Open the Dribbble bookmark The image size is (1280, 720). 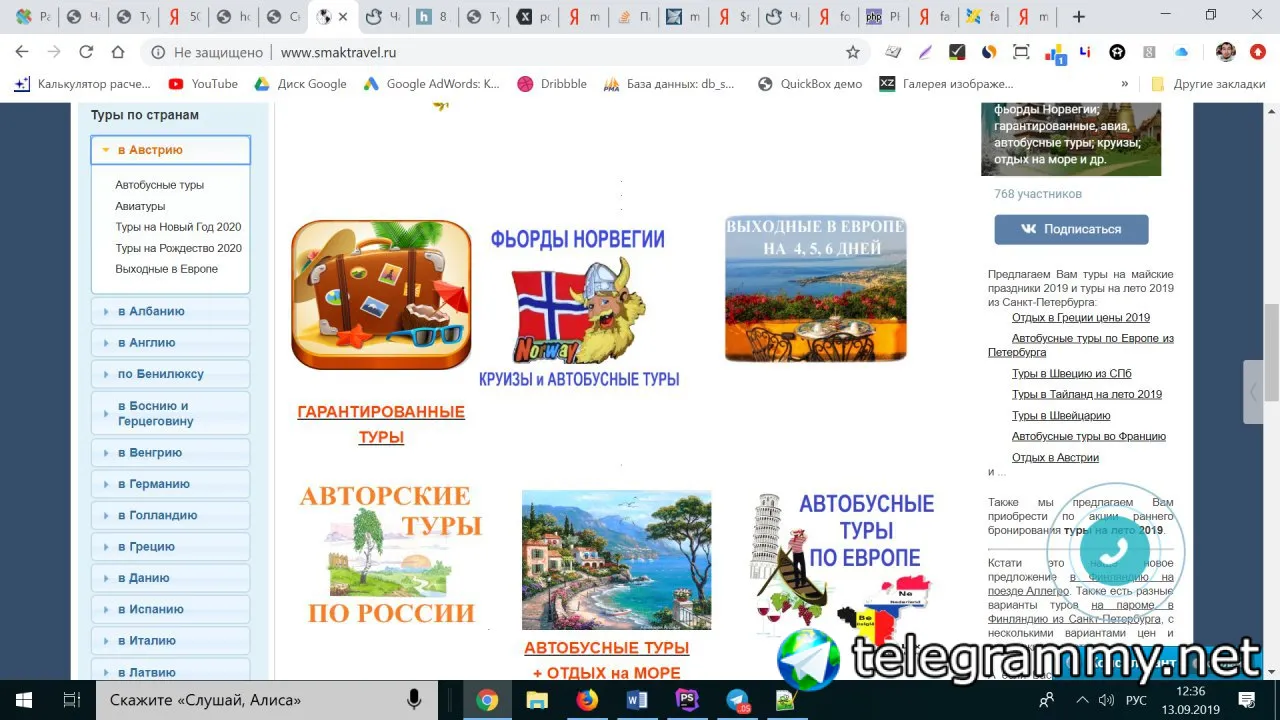tap(552, 84)
